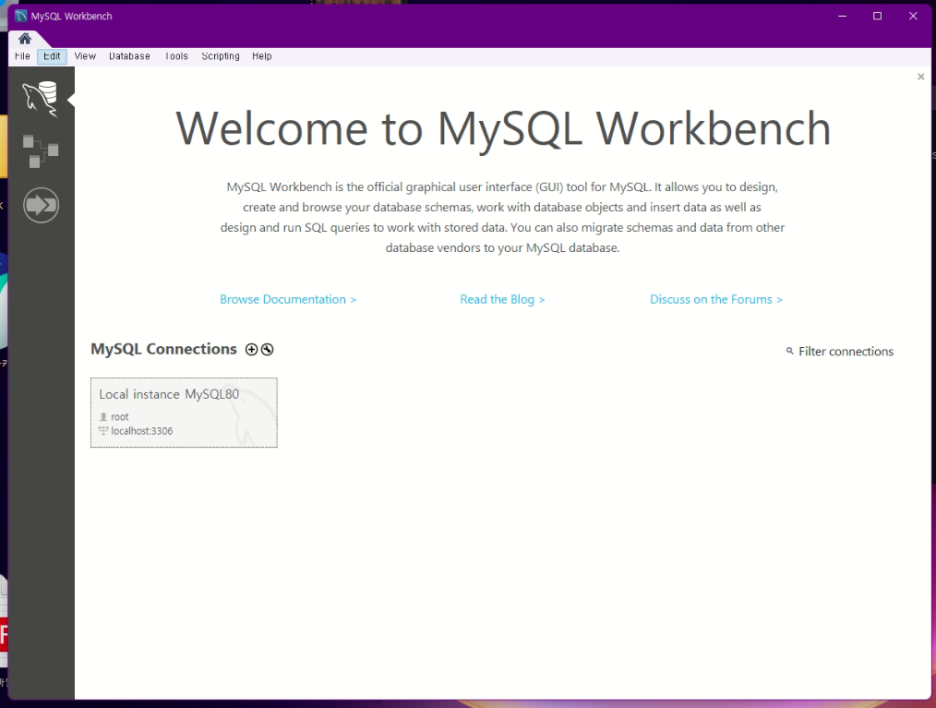The width and height of the screenshot is (936, 708).
Task: Open the Tools menu
Action: point(176,56)
